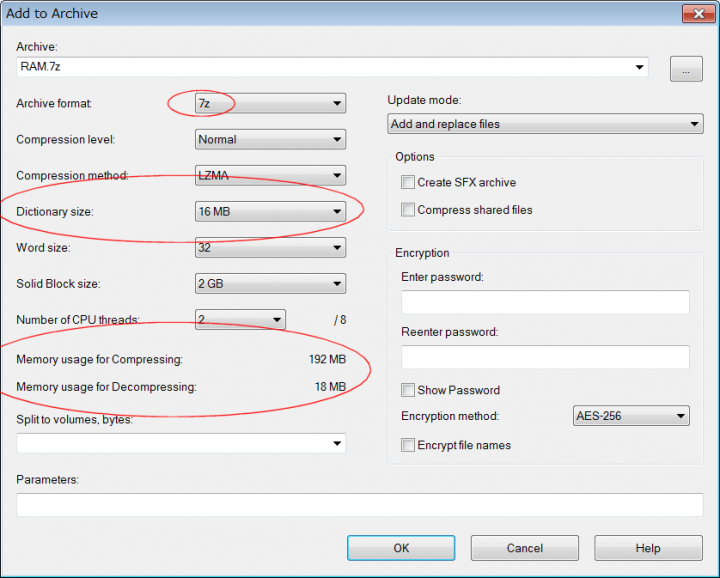This screenshot has height=578, width=720.
Task: Click the Parameters text field
Action: (x=360, y=505)
